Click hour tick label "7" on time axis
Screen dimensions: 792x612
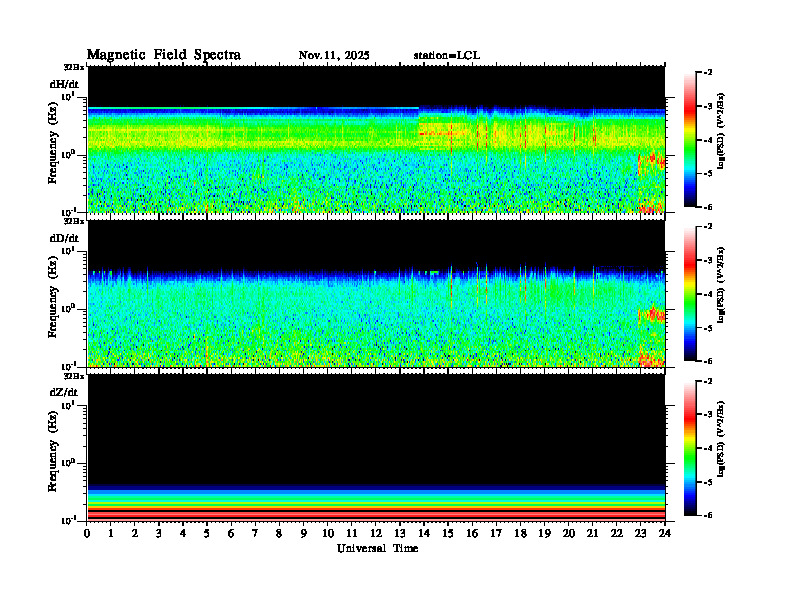(255, 534)
